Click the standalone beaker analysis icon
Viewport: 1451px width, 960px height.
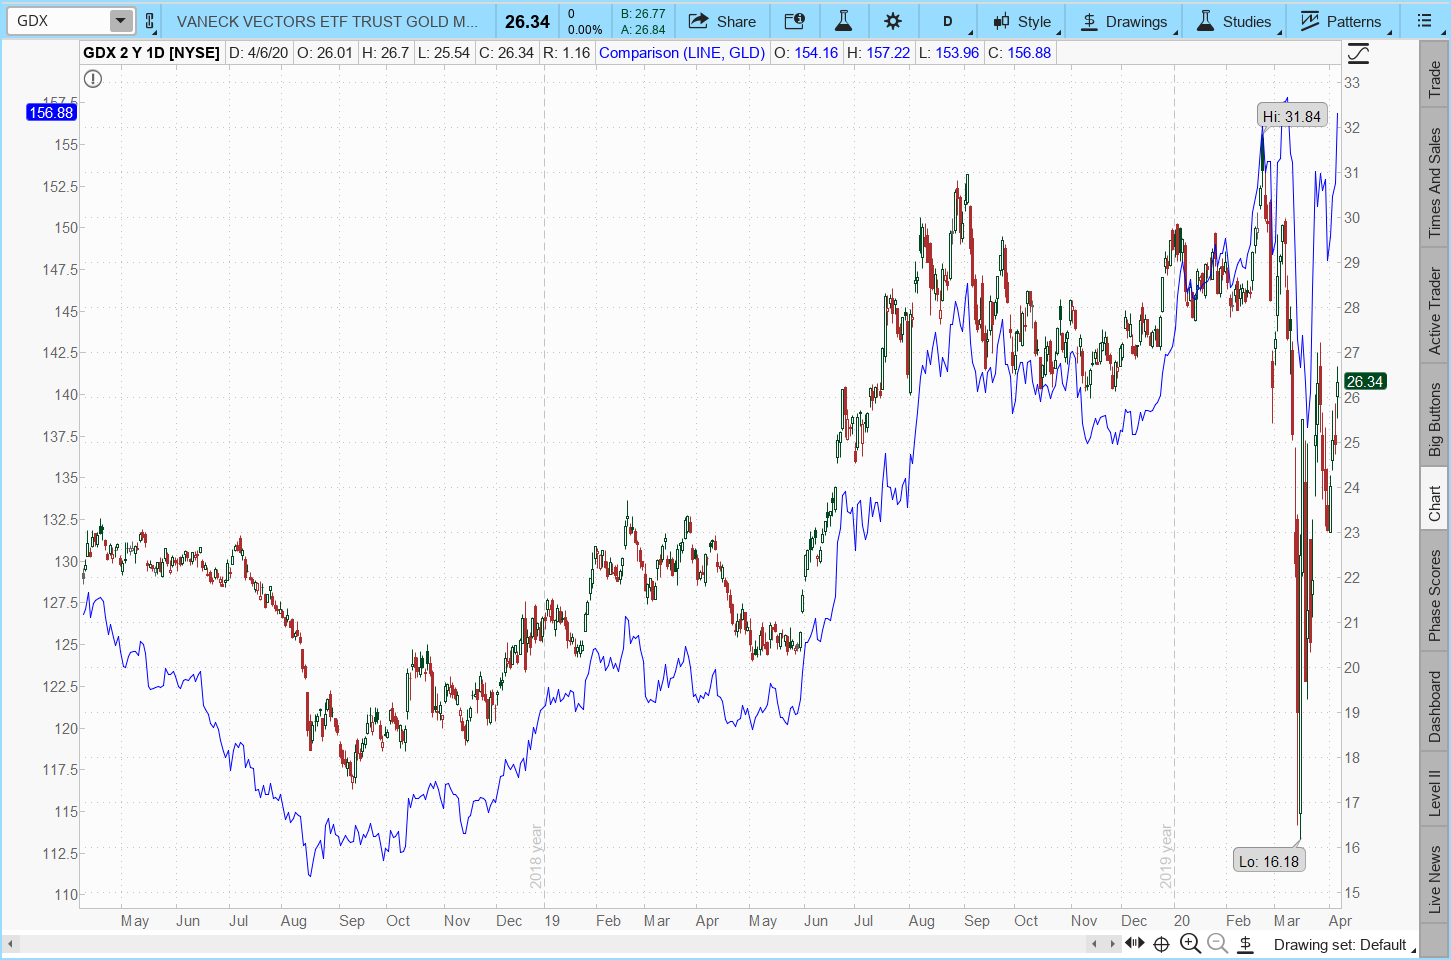[845, 20]
